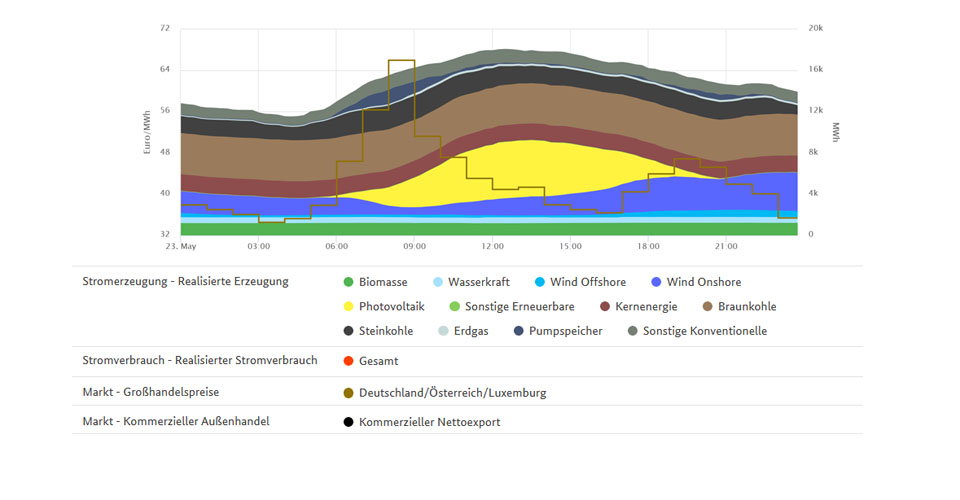Click the yellow Photovoltaik color dot
This screenshot has height=500, width=960.
(348, 307)
